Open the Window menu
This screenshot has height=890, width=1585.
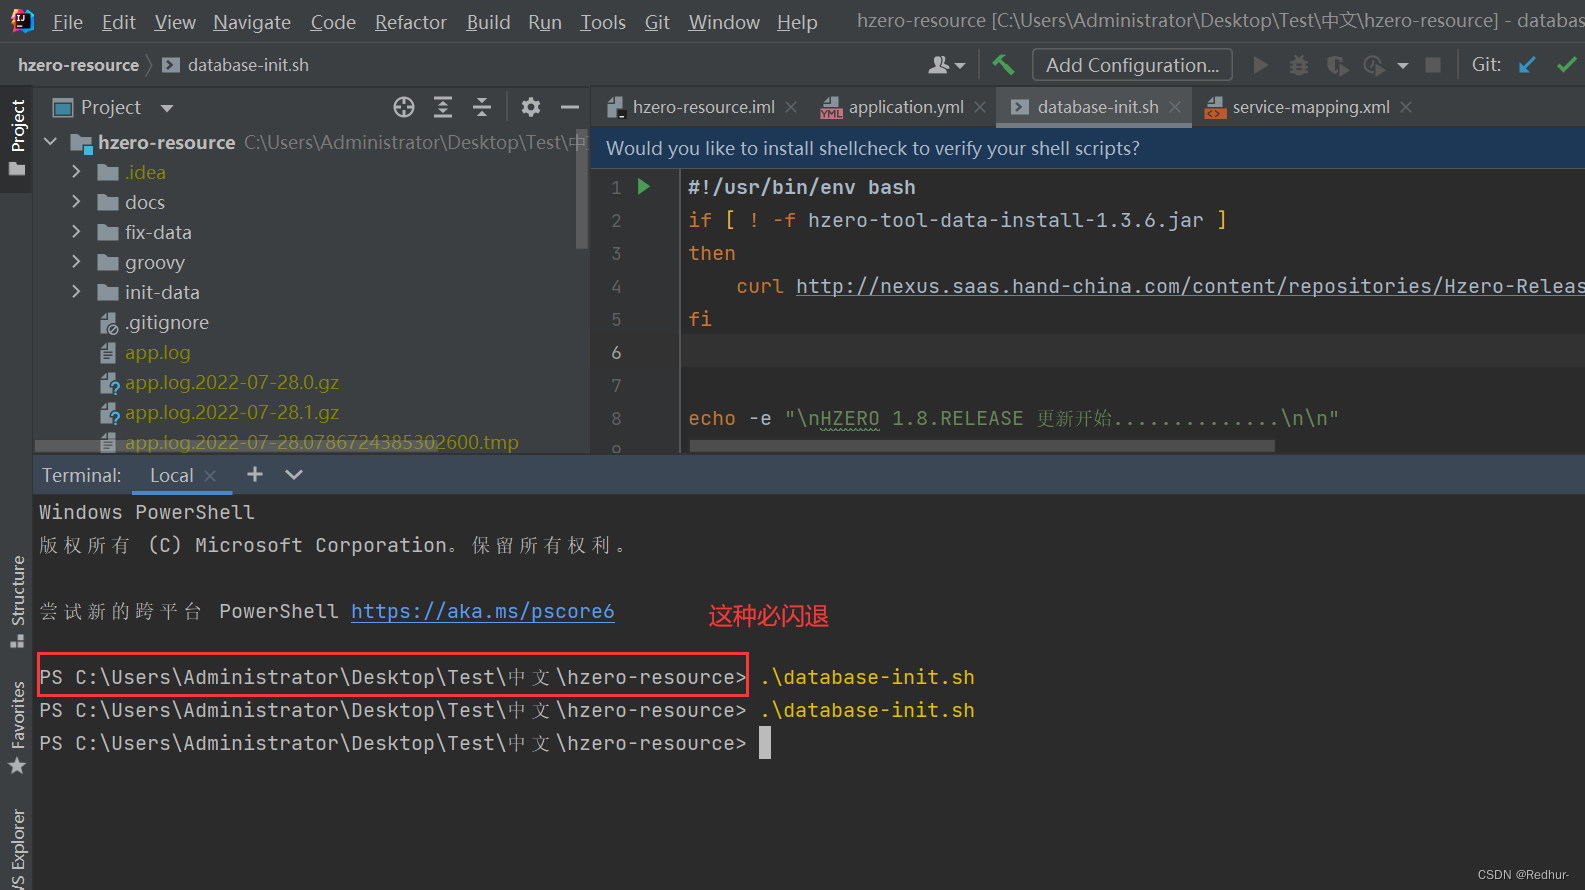[x=724, y=22]
